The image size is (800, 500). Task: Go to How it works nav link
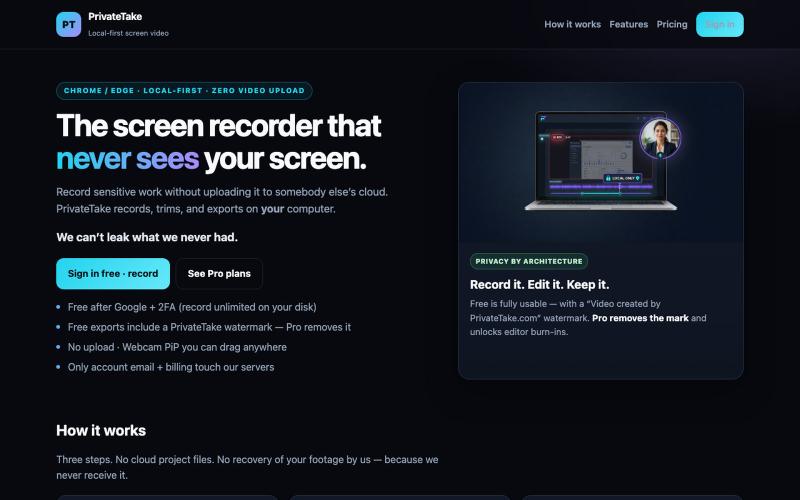(x=572, y=24)
